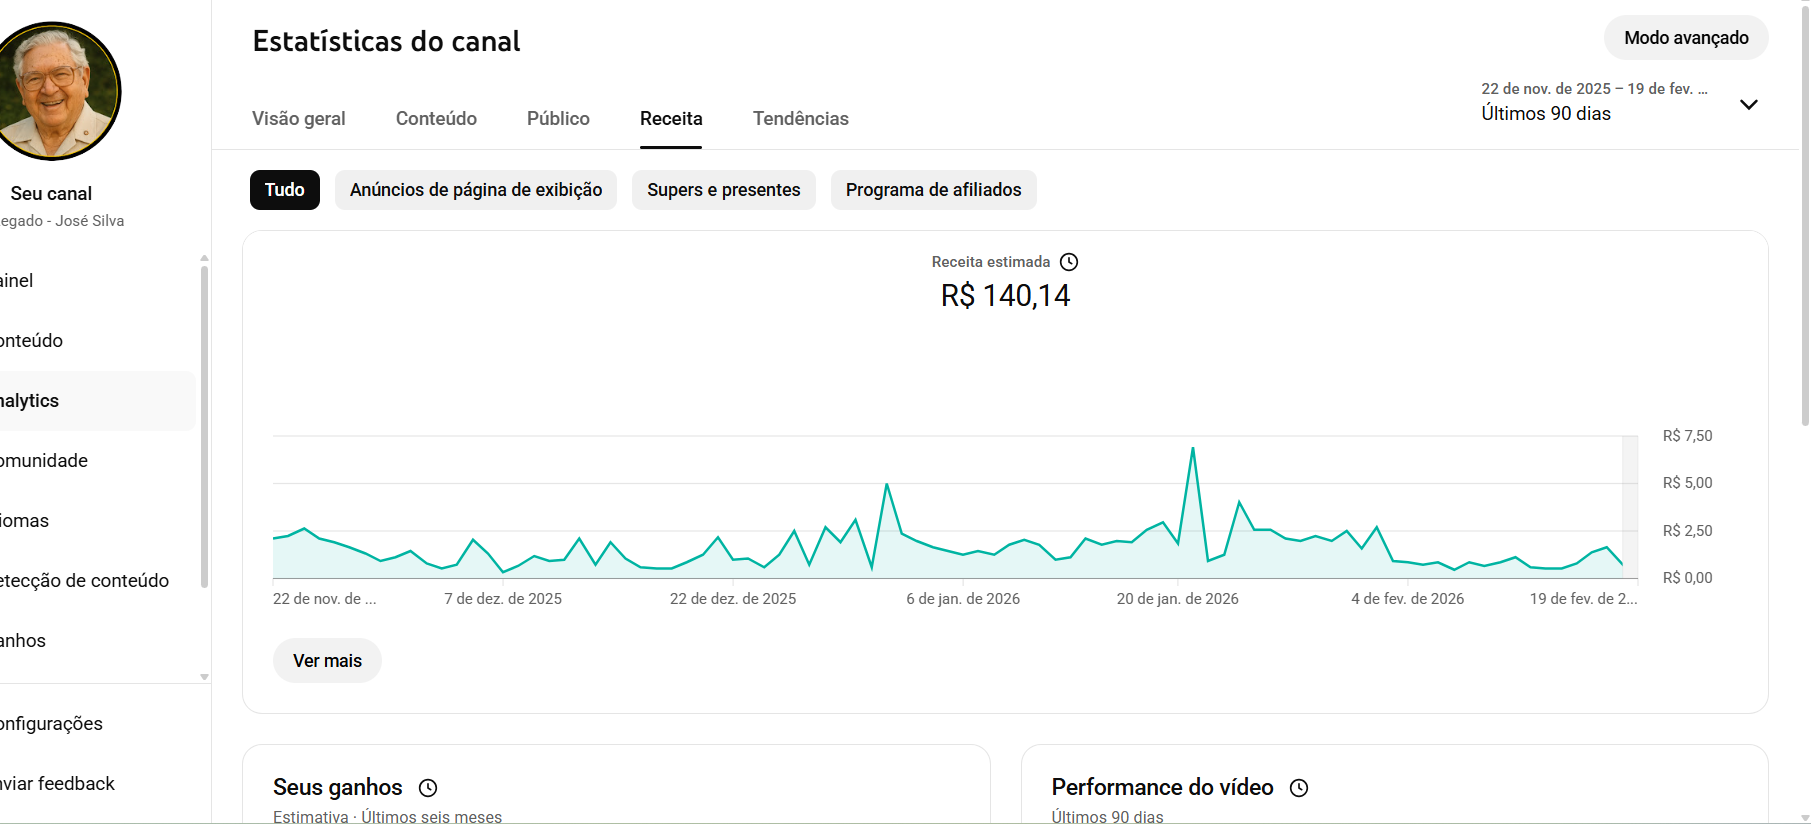Image resolution: width=1811 pixels, height=824 pixels.
Task: Click the left sidebar scrollbar thumb
Action: pos(204,420)
